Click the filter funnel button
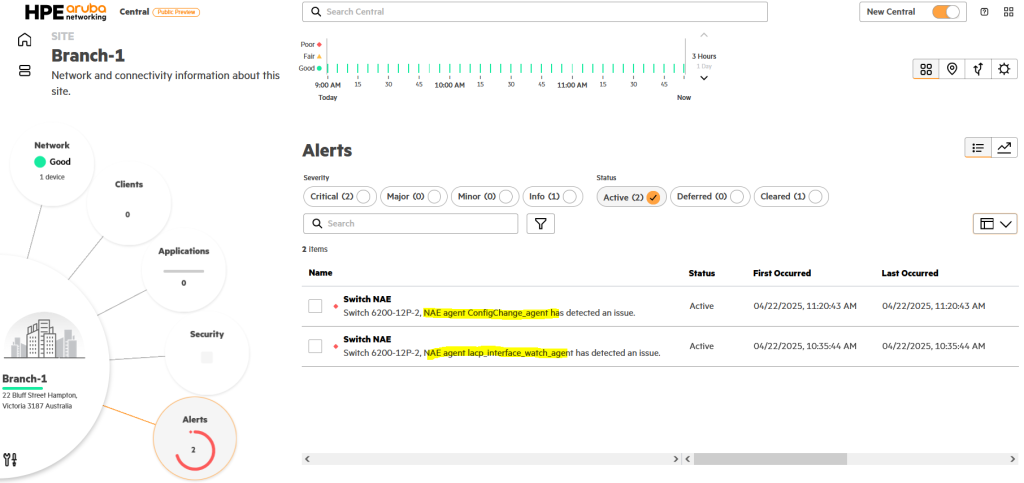Image resolution: width=1024 pixels, height=483 pixels. [540, 223]
